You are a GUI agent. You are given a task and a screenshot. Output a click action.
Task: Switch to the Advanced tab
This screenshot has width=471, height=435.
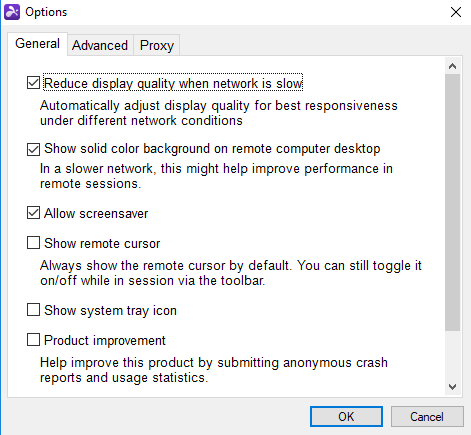point(100,45)
